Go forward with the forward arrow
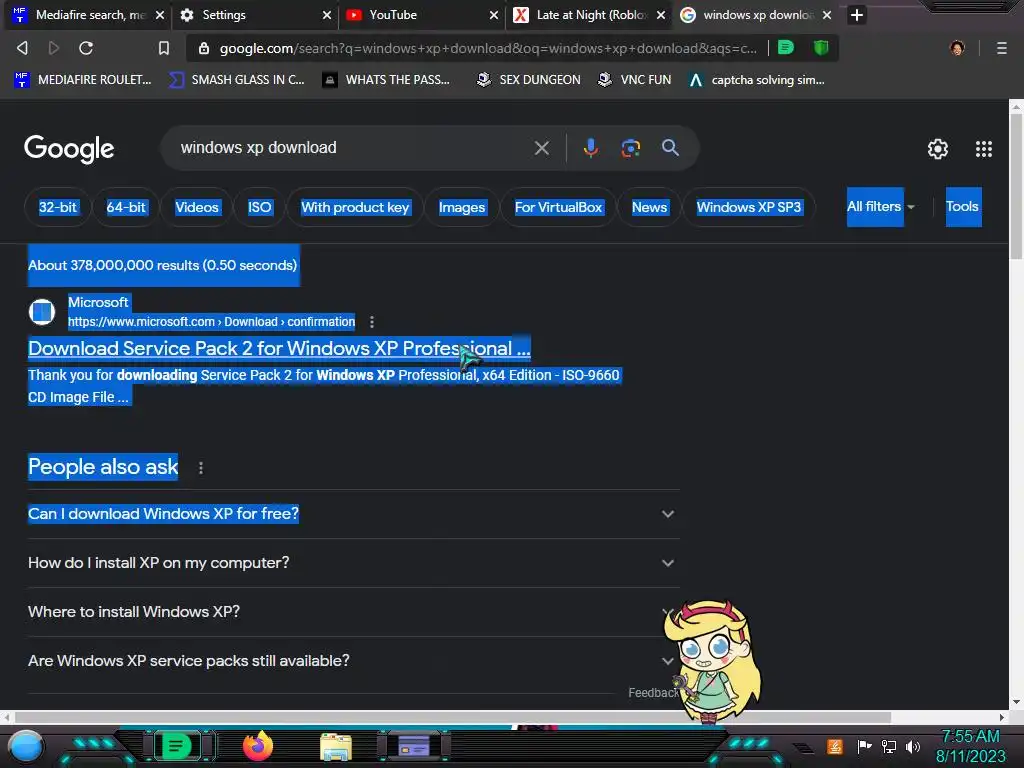Screen dimensions: 1024x768 click(x=54, y=48)
